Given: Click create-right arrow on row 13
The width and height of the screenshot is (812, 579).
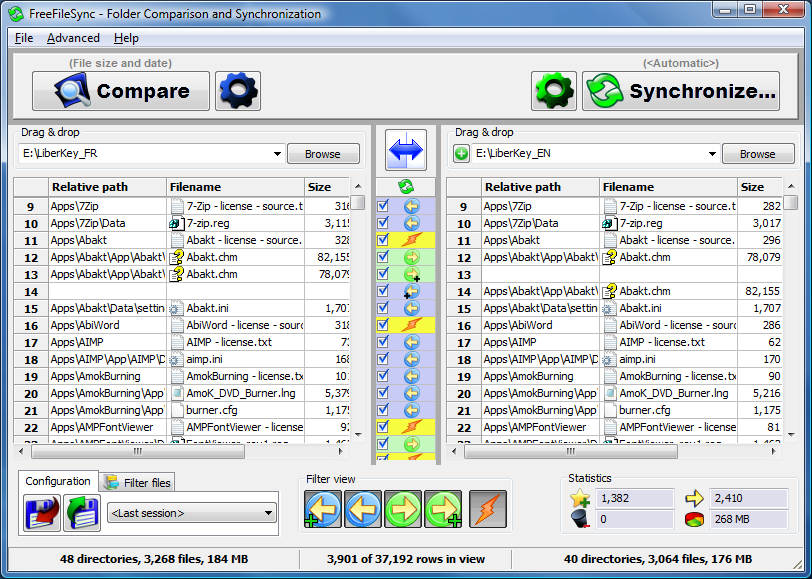Looking at the screenshot, I should click(412, 274).
